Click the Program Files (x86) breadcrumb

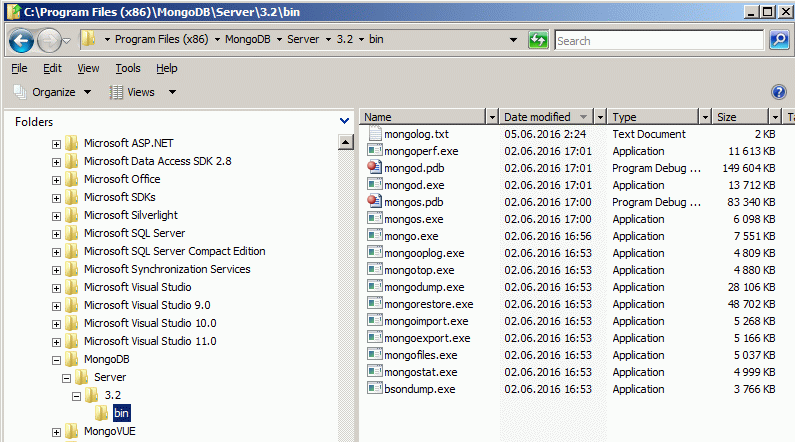[161, 39]
